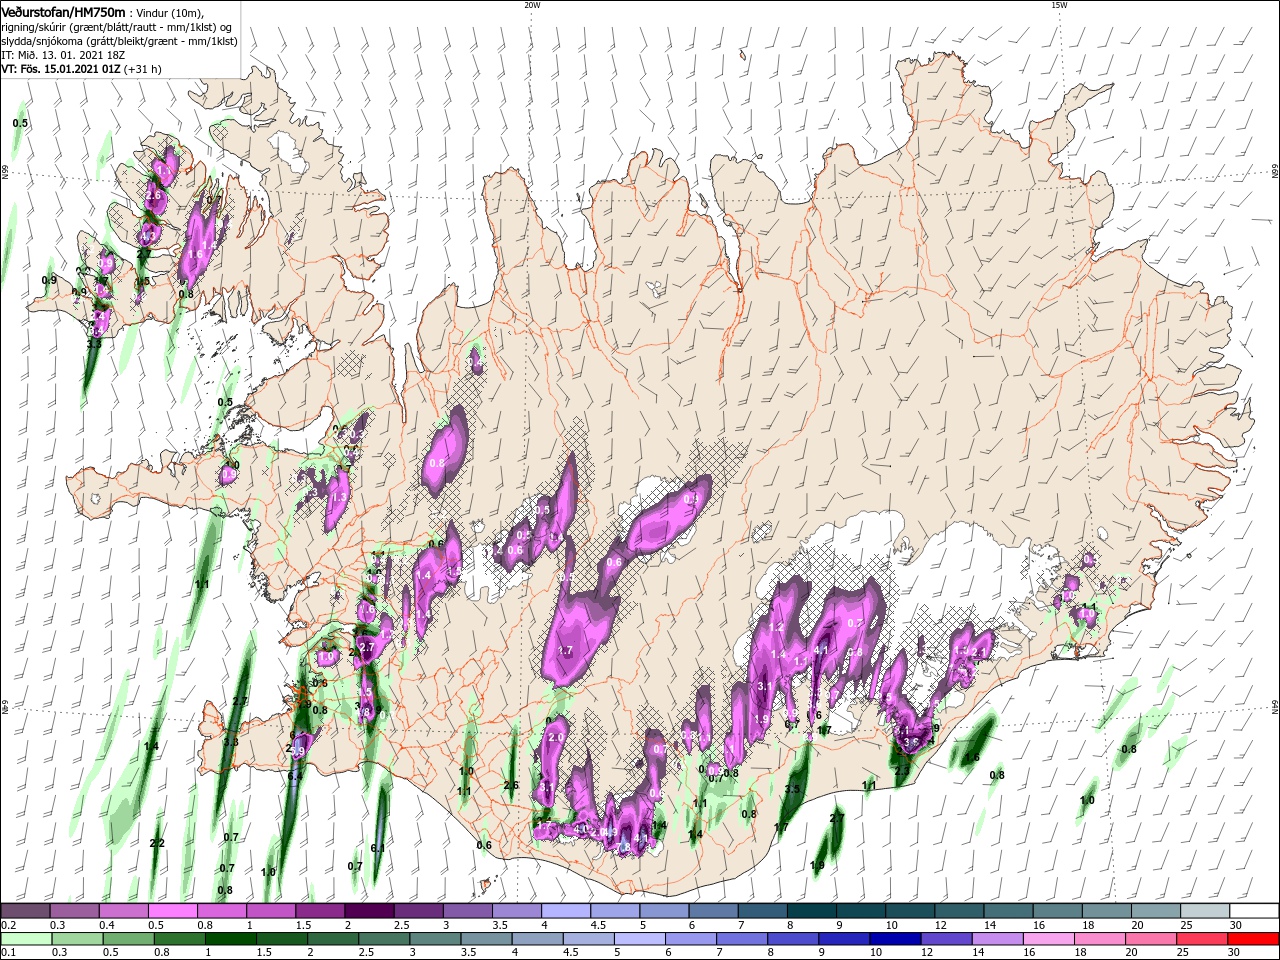Click map precipitation value 2.6

(511, 785)
